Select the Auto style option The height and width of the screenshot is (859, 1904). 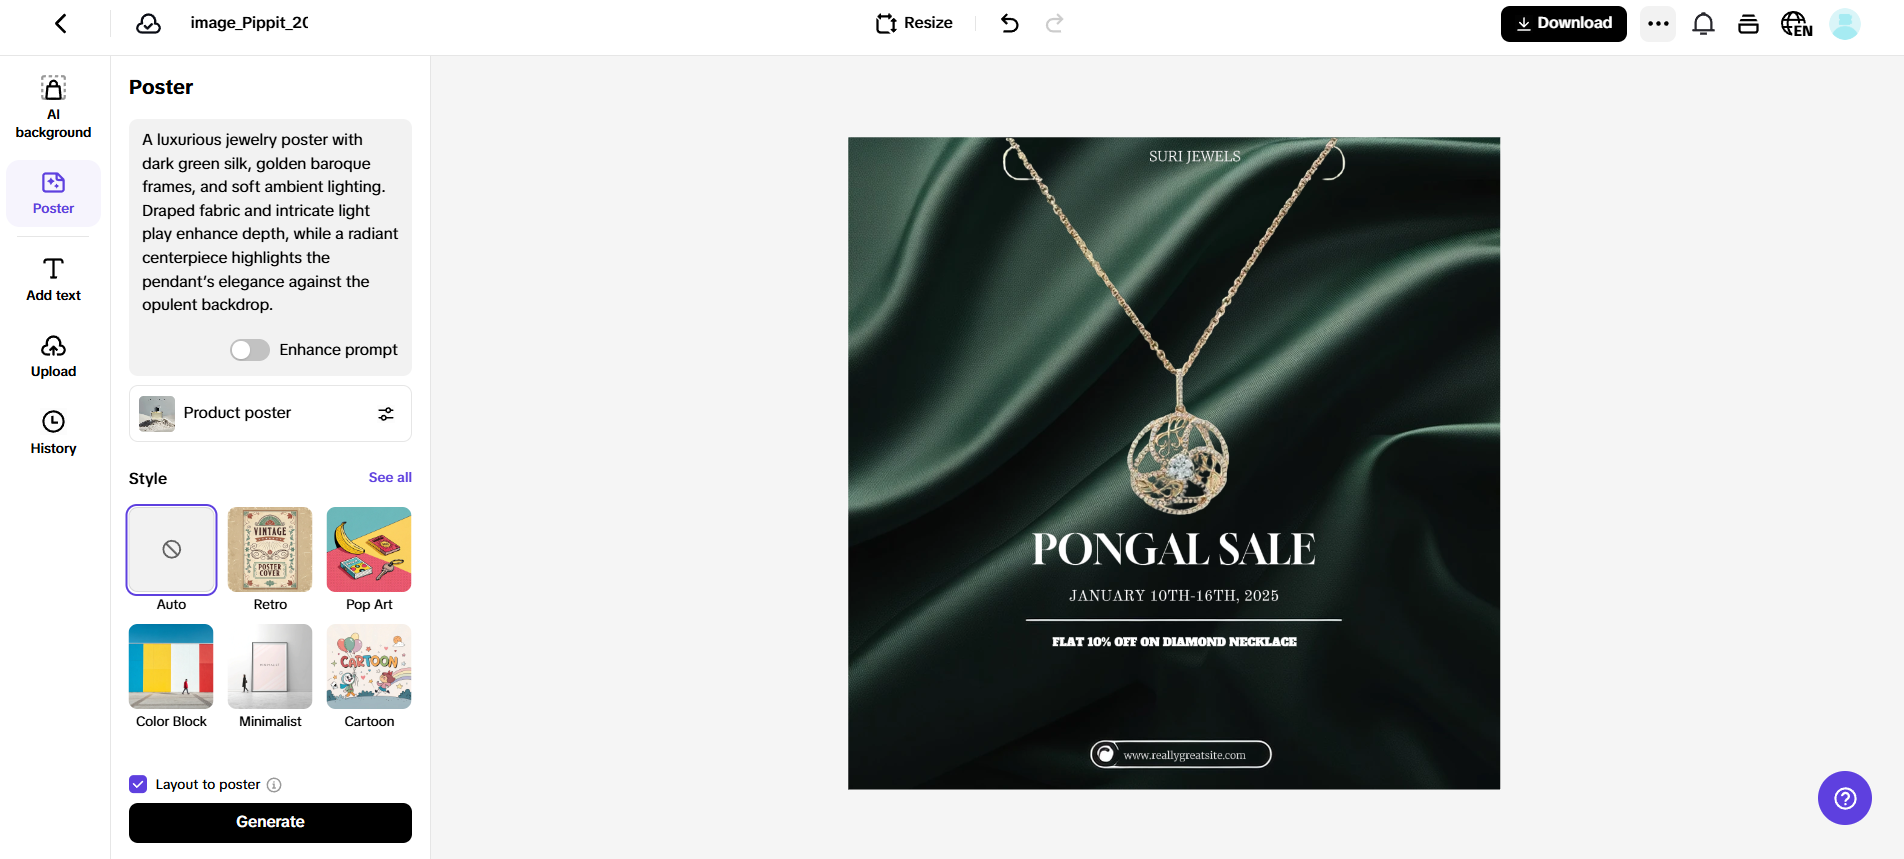point(171,550)
